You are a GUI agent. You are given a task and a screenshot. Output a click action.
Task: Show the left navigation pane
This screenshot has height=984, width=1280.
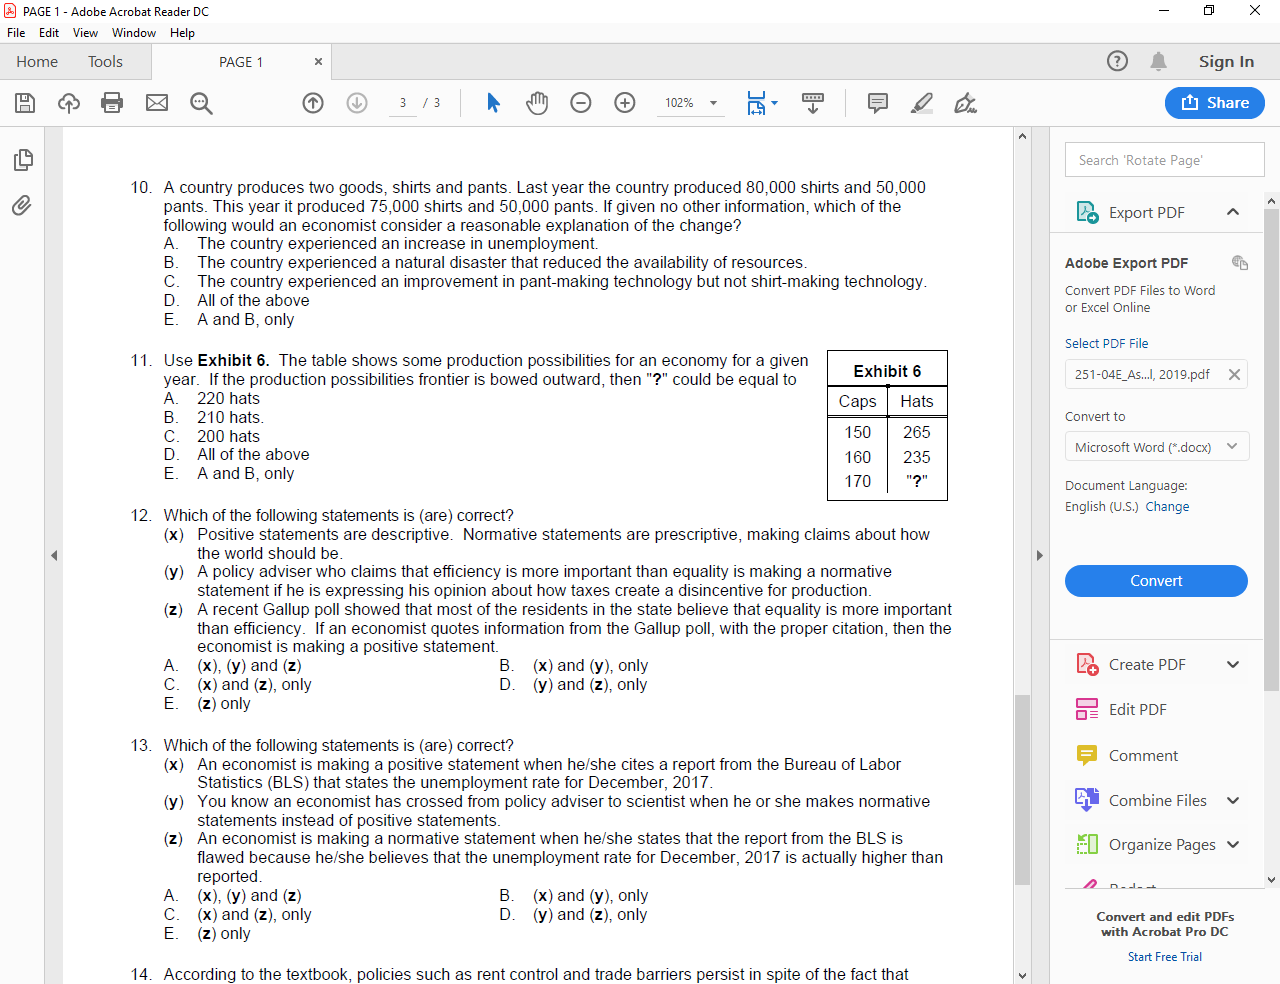click(55, 555)
